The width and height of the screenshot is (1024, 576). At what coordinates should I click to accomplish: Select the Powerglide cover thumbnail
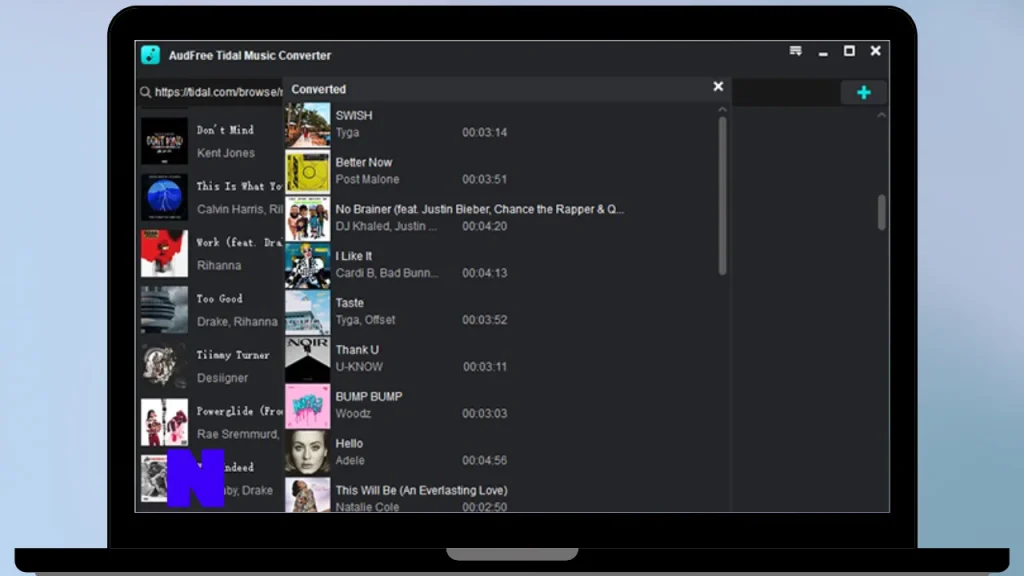164,423
